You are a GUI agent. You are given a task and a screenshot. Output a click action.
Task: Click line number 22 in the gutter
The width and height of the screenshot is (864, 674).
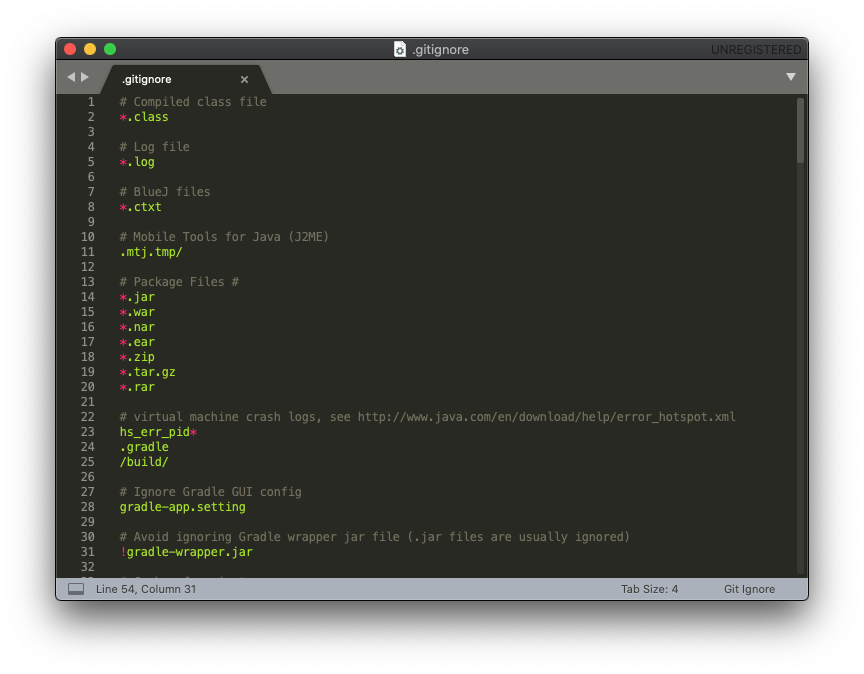(x=88, y=417)
